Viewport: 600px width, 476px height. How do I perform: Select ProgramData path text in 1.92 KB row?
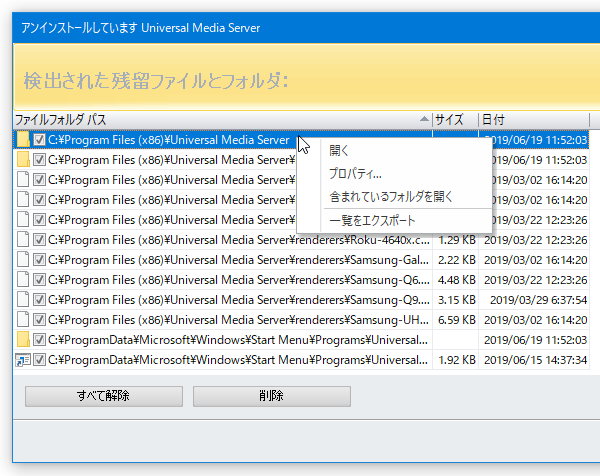tap(238, 360)
